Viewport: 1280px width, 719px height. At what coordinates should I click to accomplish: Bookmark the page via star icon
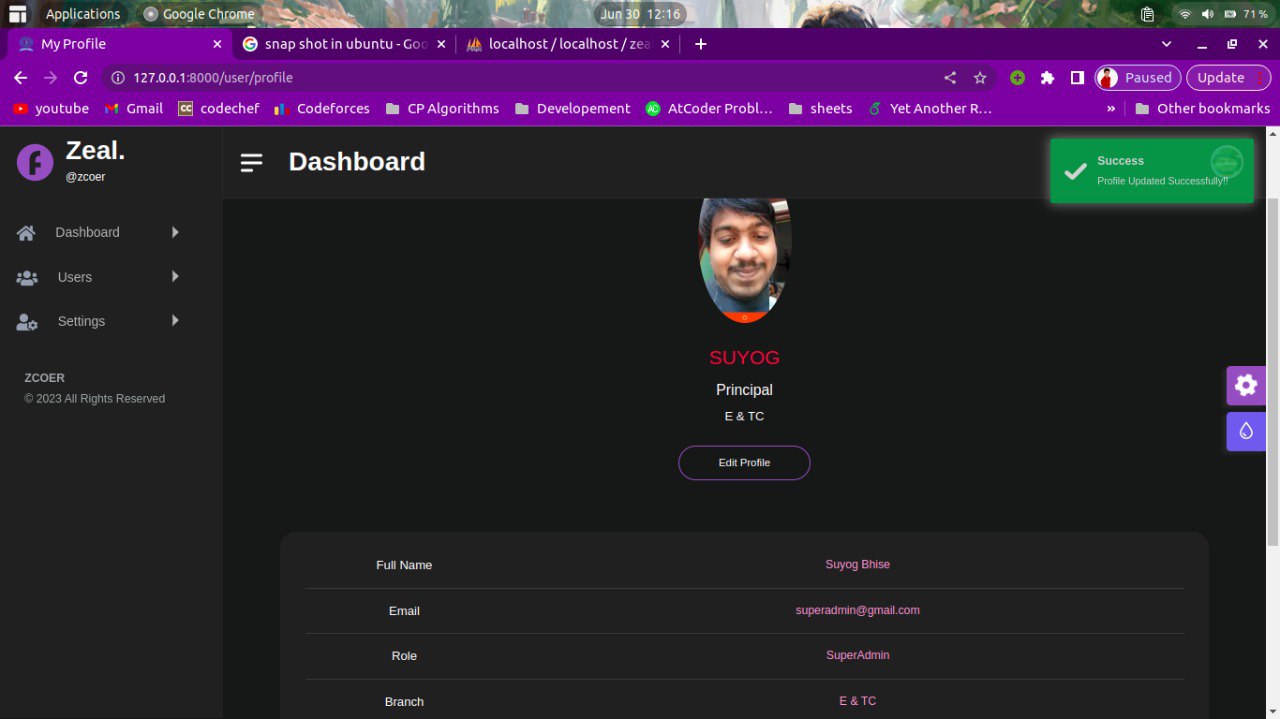[x=980, y=77]
